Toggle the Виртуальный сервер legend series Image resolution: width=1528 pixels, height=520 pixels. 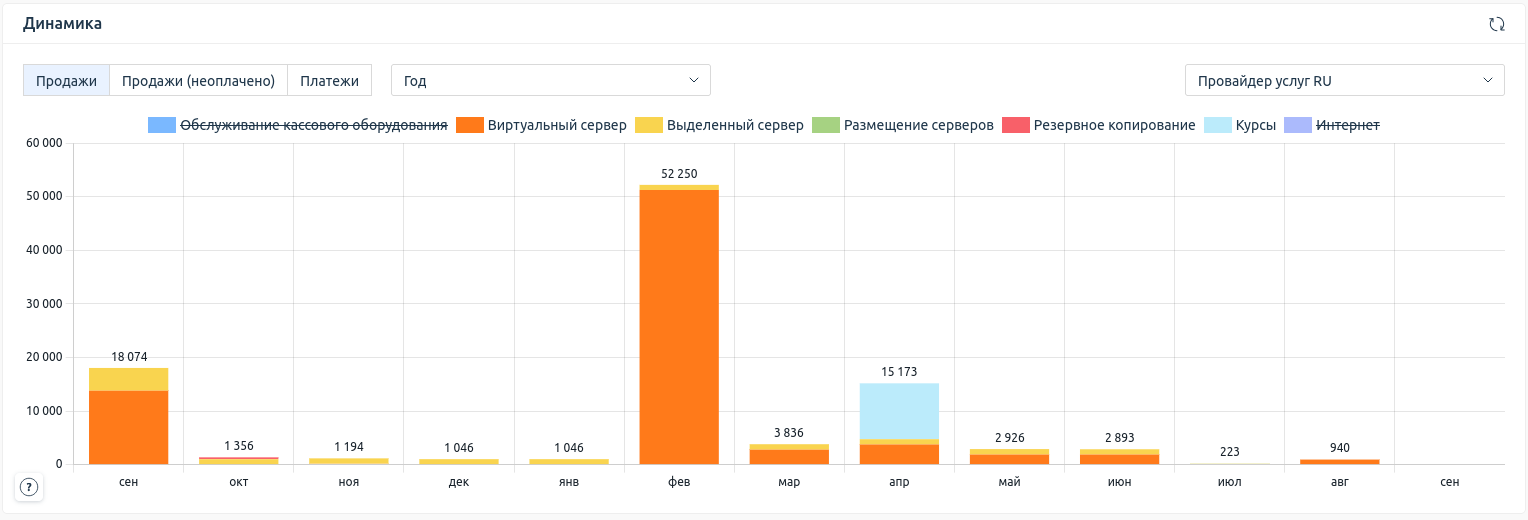click(x=556, y=125)
